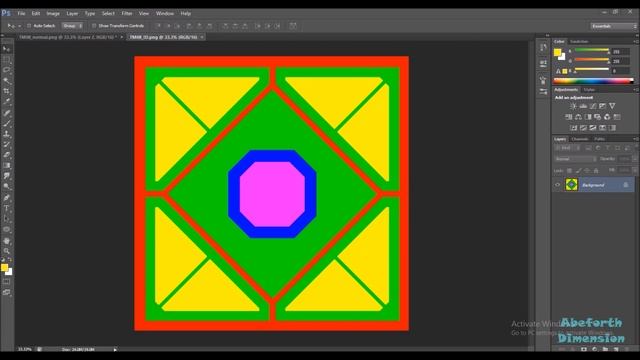This screenshot has width=640, height=360.
Task: Open the Layer menu
Action: [x=72, y=13]
